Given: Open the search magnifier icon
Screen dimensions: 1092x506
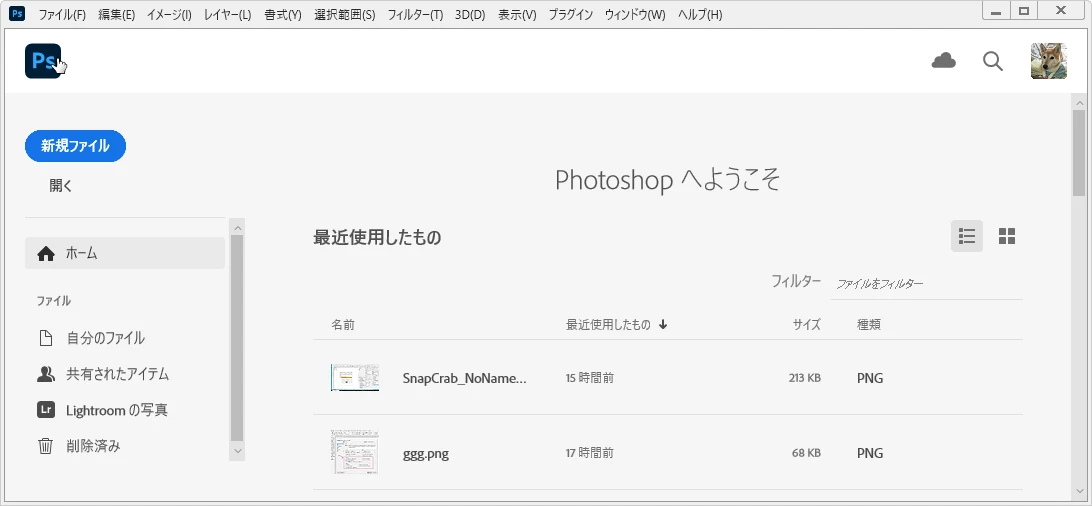Looking at the screenshot, I should 993,61.
